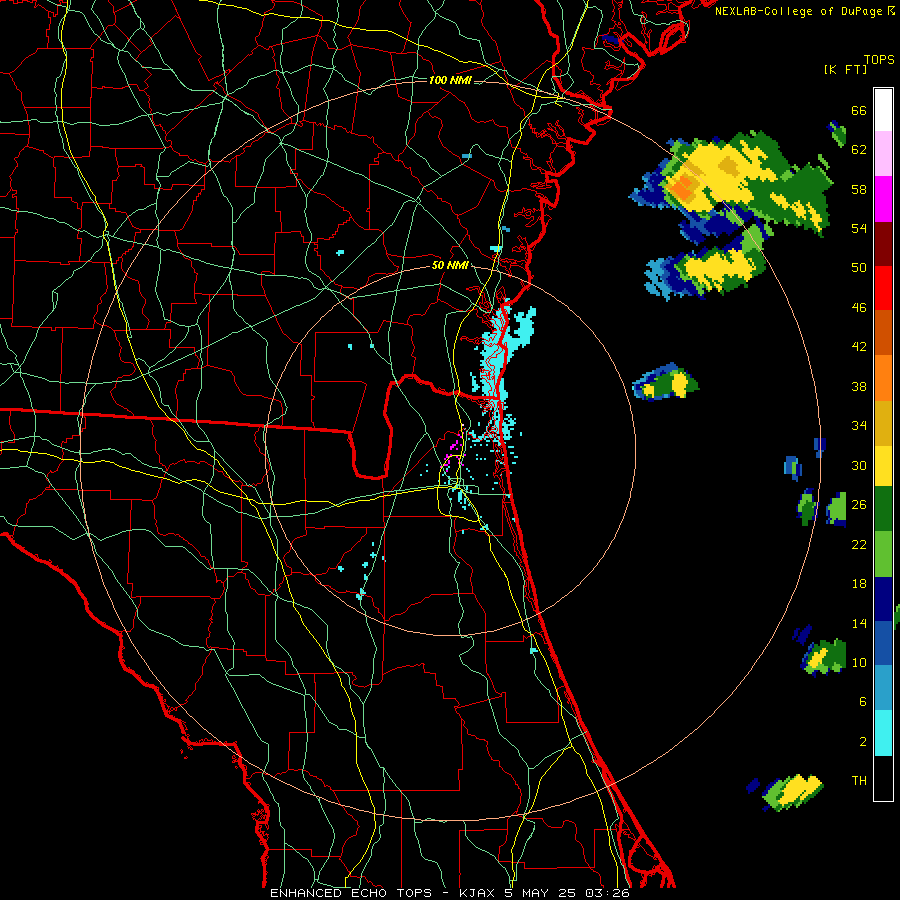Click the dark red 54 kft legend swatch
Screen dimensions: 900x900
883,243
